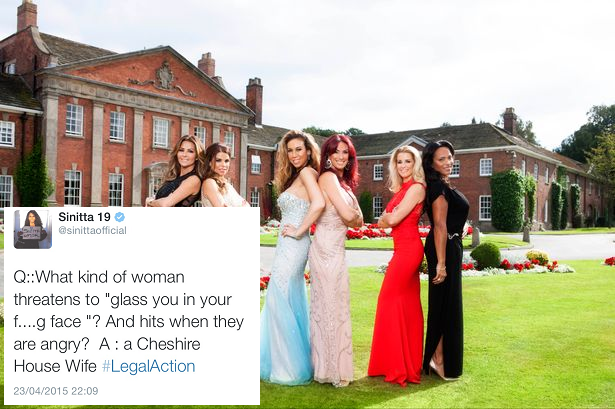The width and height of the screenshot is (615, 409).
Task: Click the blue verified badge icon
Action: tap(120, 217)
